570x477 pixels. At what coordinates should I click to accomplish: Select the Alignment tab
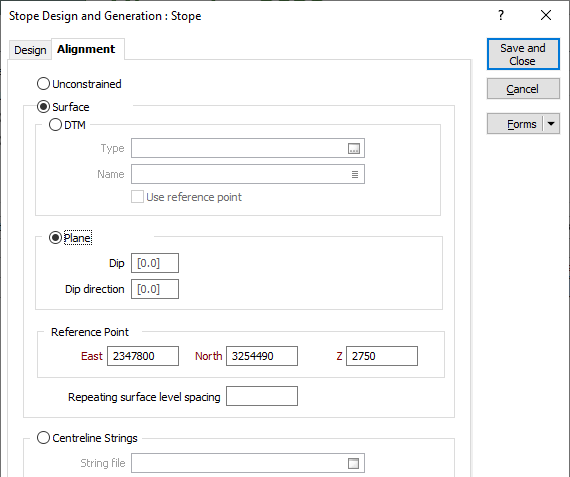pos(86,49)
